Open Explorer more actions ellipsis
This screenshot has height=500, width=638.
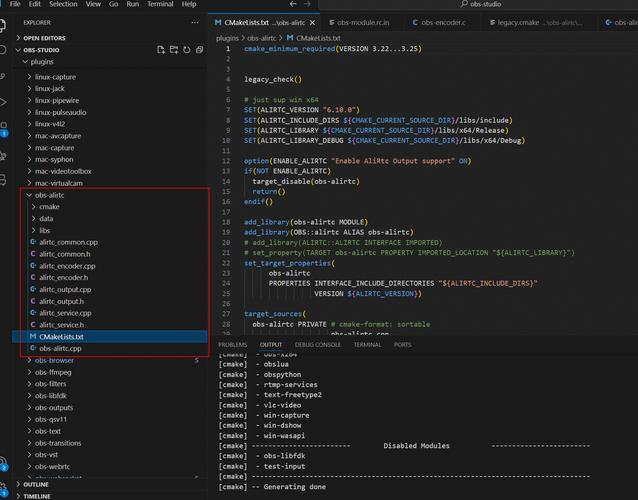pos(195,22)
